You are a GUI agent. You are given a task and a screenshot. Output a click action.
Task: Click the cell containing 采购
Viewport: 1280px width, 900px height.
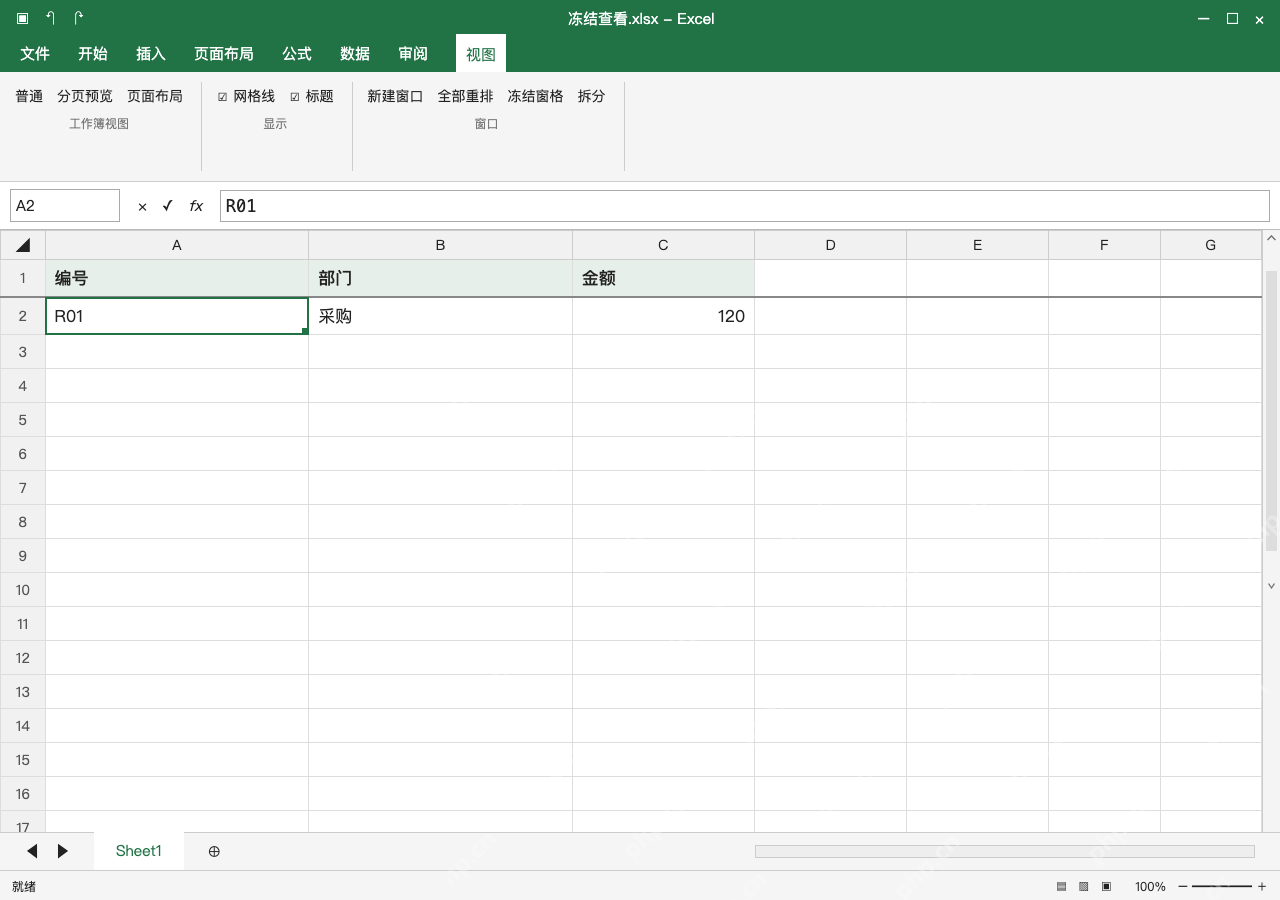(x=440, y=316)
